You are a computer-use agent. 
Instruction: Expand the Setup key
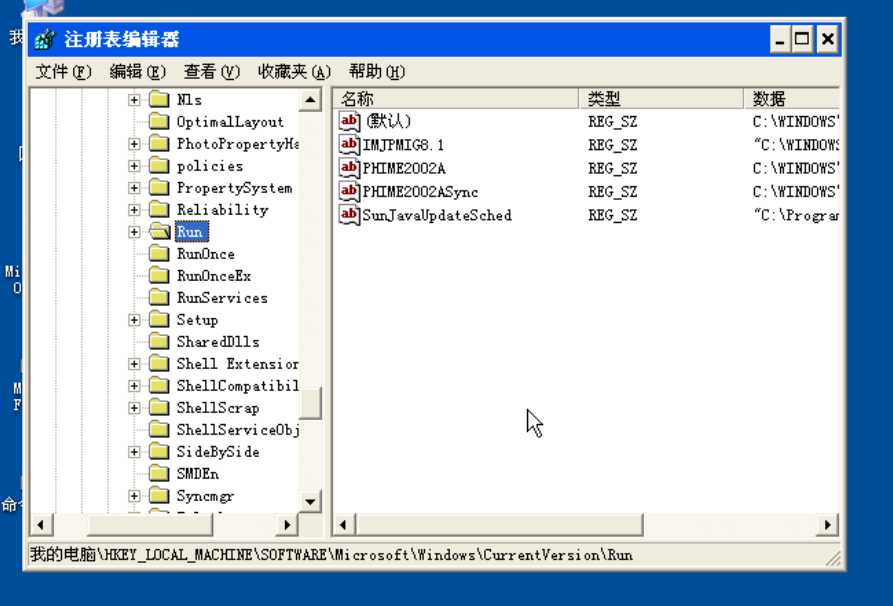click(x=134, y=320)
